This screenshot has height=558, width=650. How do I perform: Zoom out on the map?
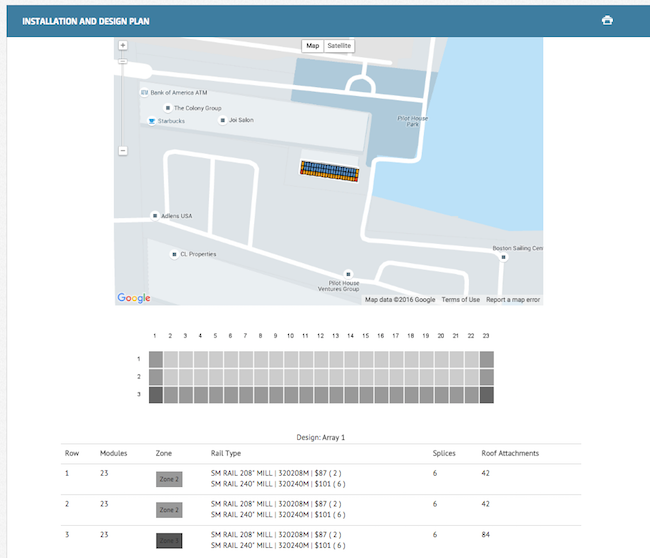click(123, 151)
